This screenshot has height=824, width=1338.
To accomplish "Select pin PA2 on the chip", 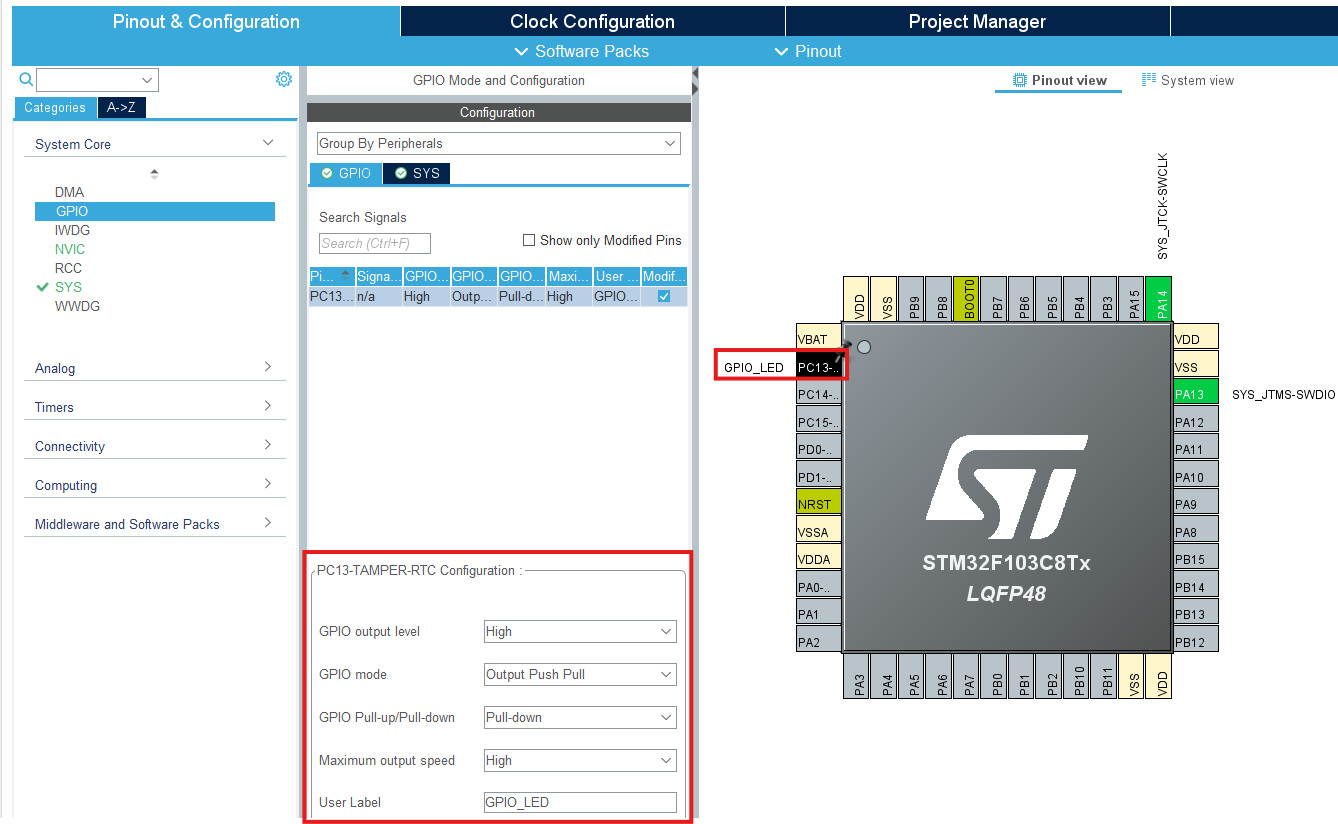I will coord(818,641).
